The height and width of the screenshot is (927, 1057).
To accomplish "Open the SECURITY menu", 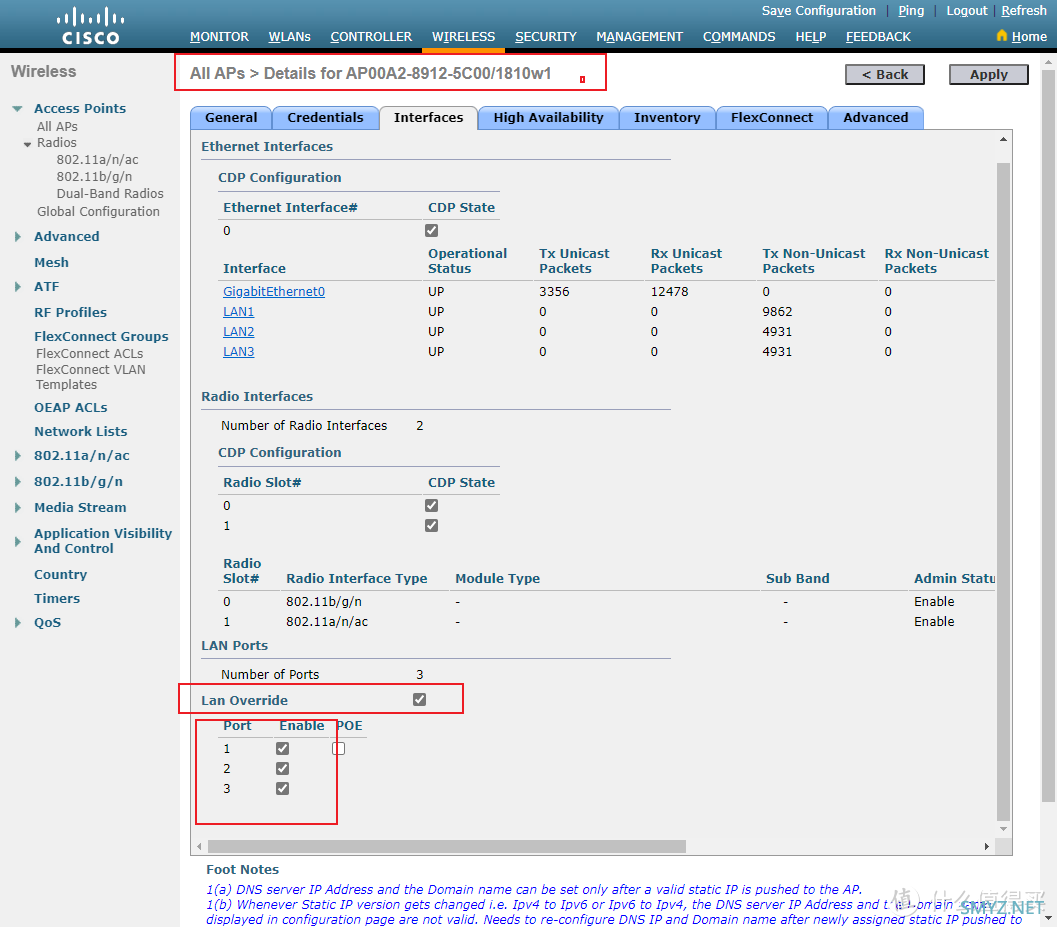I will (546, 36).
